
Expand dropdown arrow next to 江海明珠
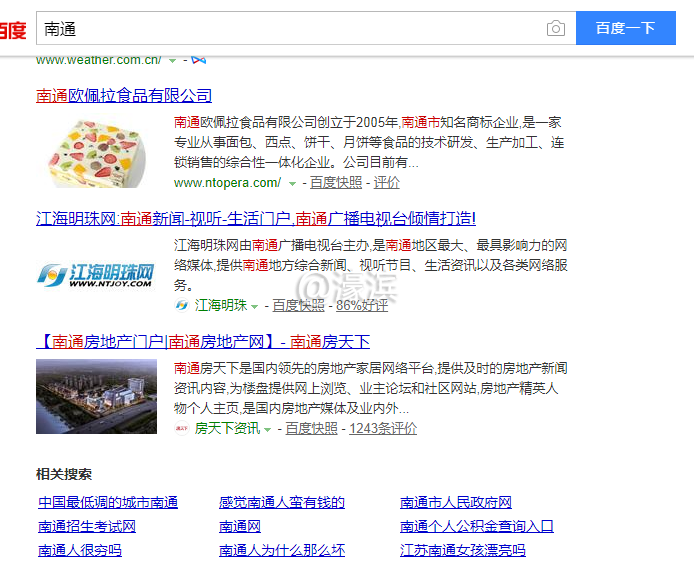[x=254, y=306]
